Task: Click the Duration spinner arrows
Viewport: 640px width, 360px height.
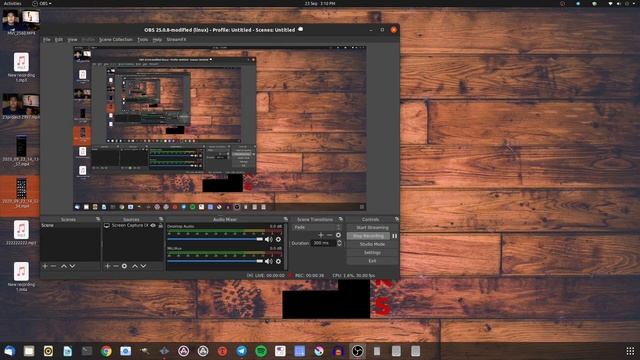Action: click(x=339, y=243)
